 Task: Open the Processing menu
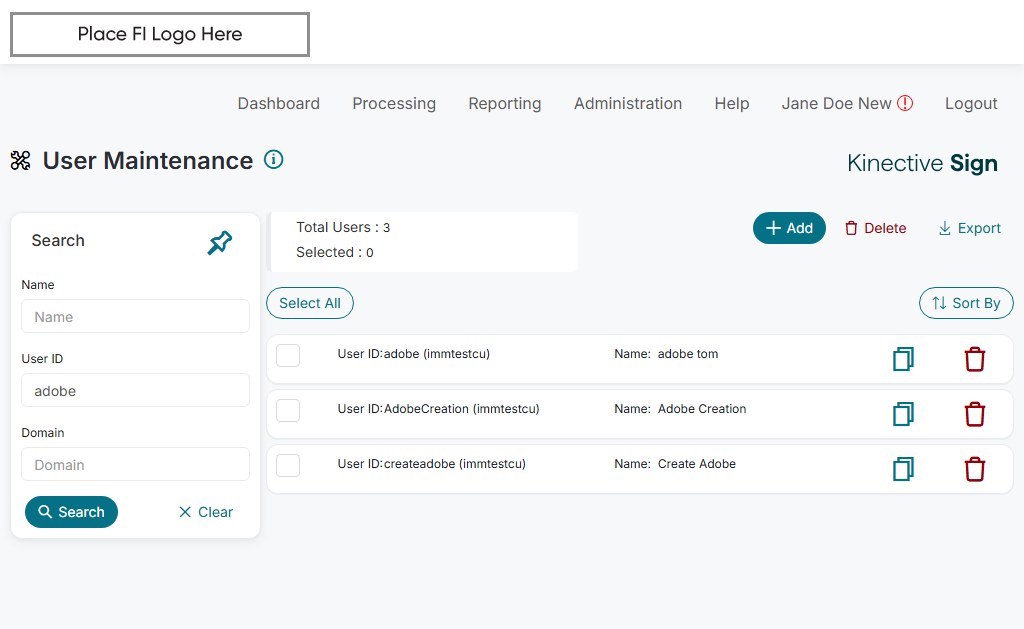point(394,103)
